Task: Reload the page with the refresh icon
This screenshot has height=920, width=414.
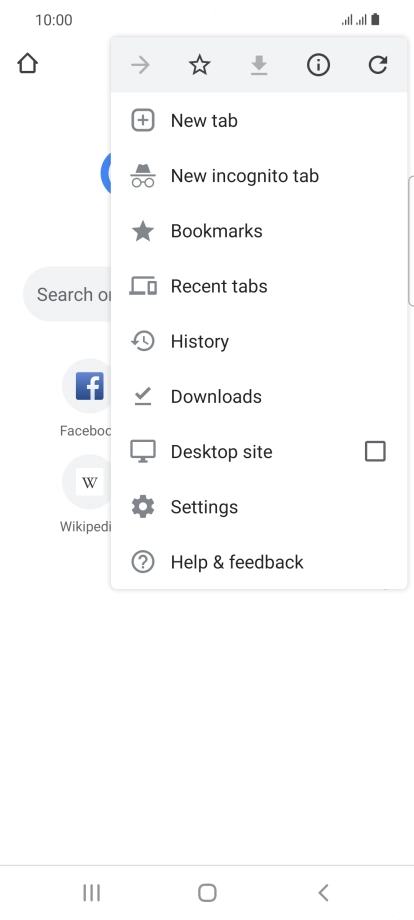Action: [x=378, y=65]
